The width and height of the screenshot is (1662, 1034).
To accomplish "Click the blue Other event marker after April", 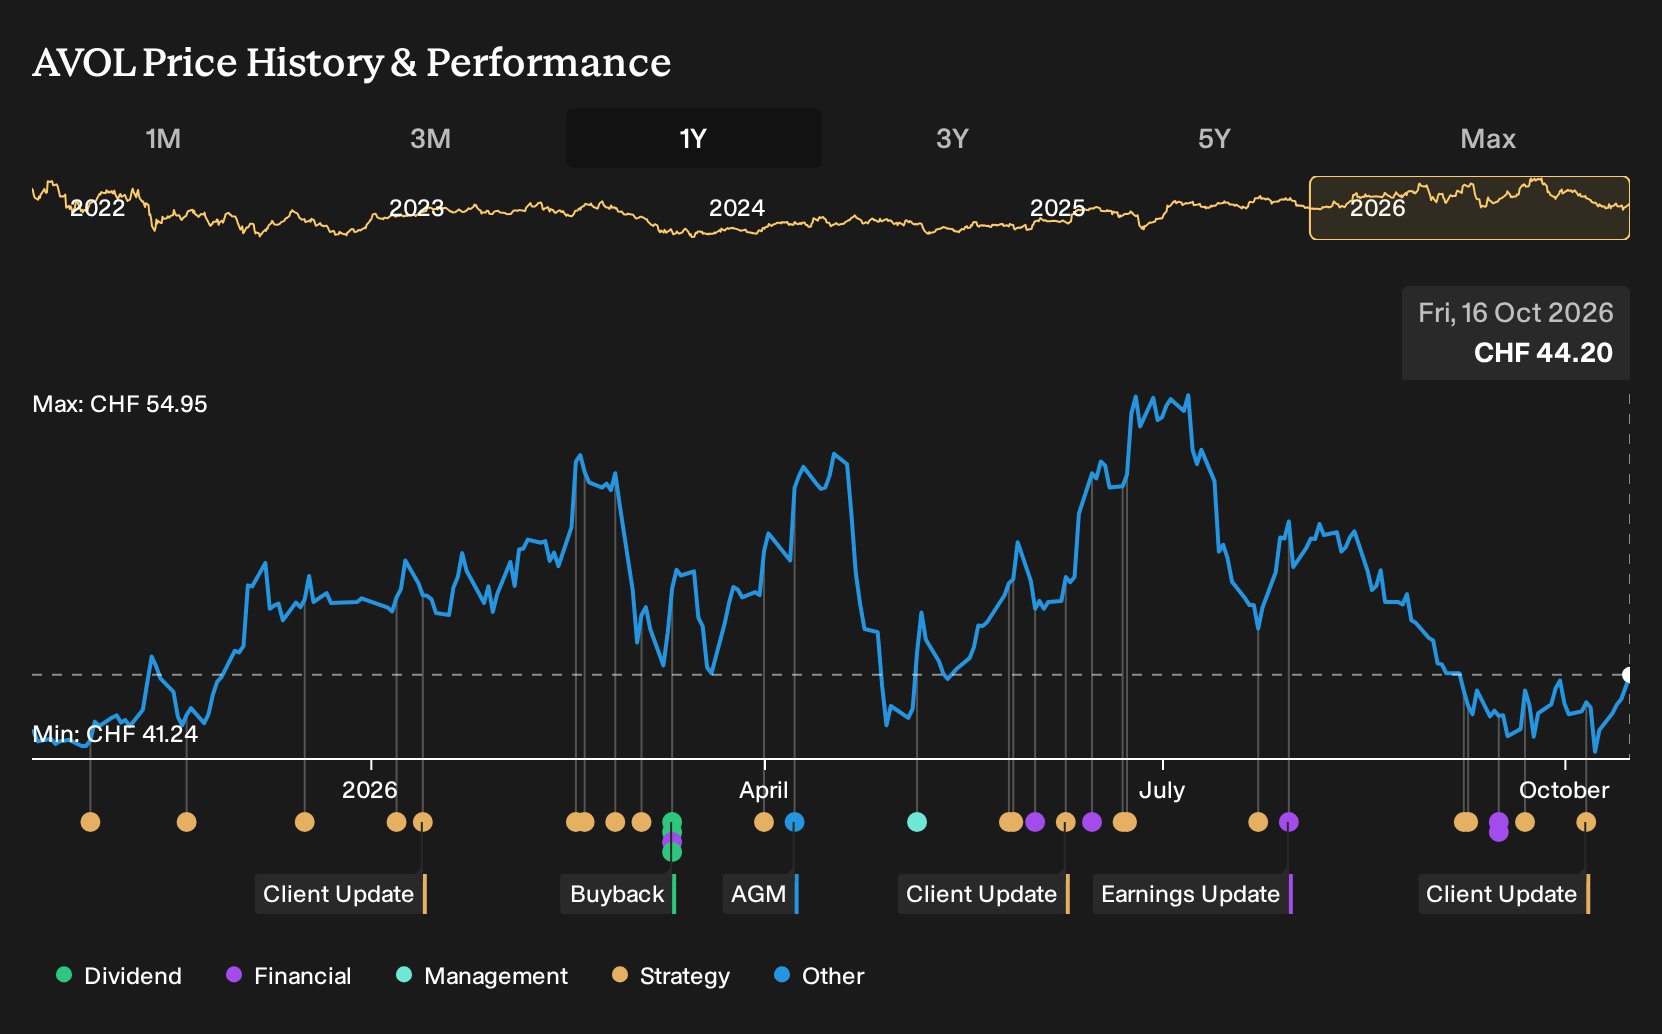I will (x=794, y=822).
